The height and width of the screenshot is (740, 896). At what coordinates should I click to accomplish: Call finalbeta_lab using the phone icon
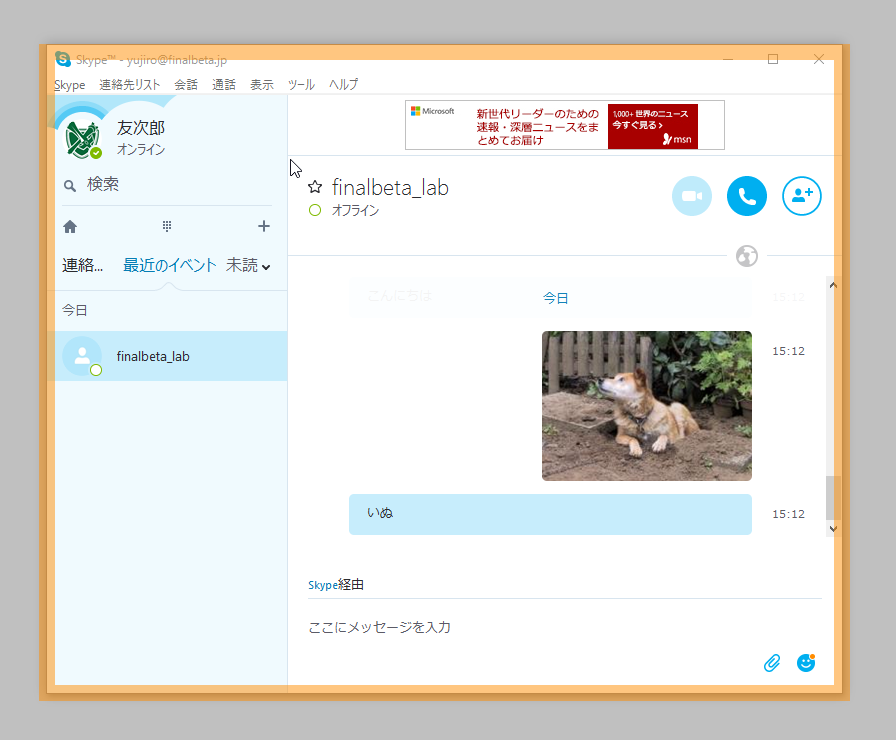(x=747, y=196)
